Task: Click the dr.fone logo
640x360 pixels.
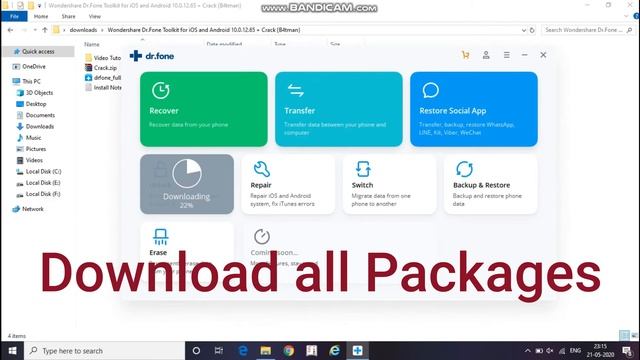Action: (152, 56)
